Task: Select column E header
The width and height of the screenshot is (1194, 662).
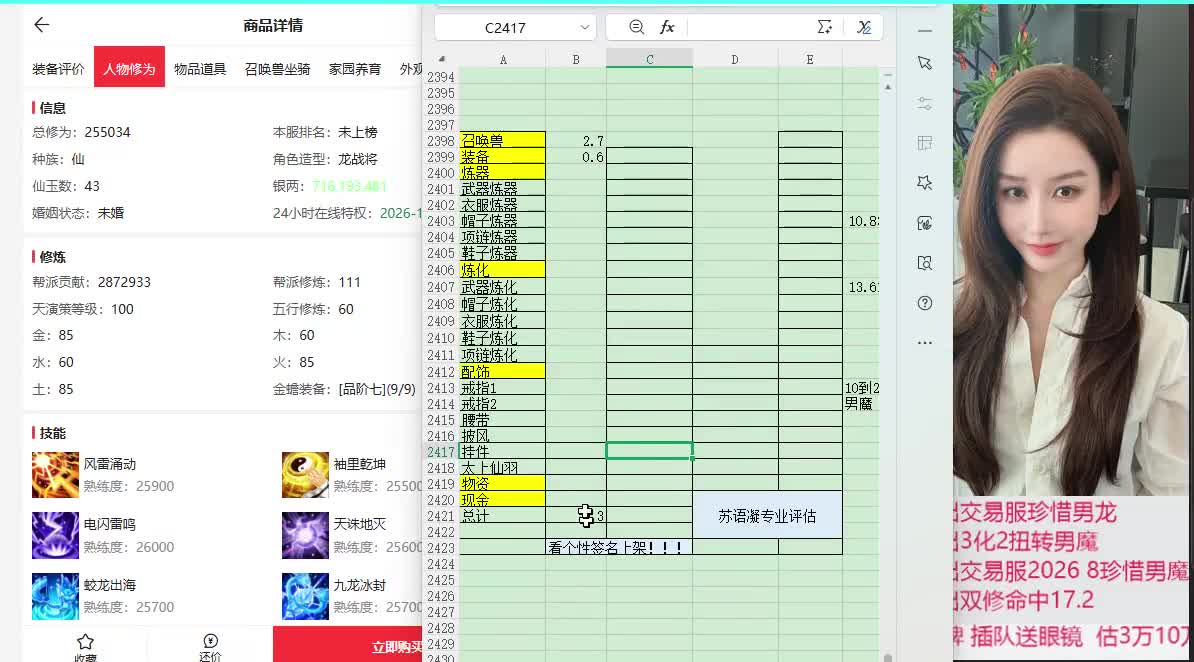Action: [x=810, y=59]
